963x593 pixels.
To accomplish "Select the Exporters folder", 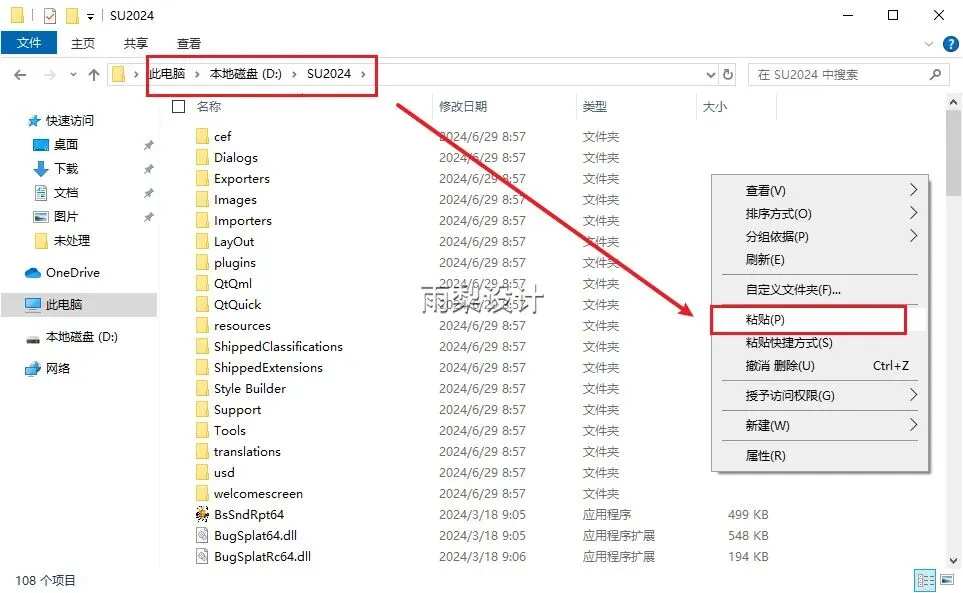I will pyautogui.click(x=242, y=179).
